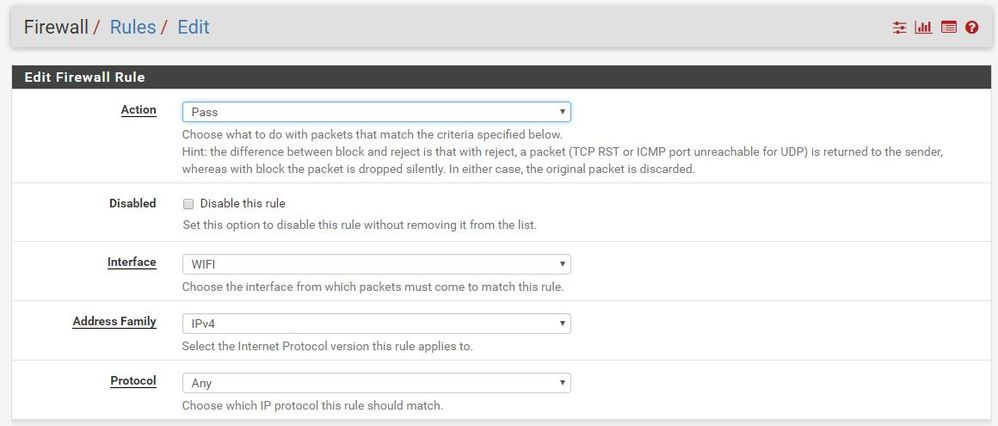This screenshot has width=998, height=426.
Task: Click the 'Set this option to disable' help text
Action: click(x=359, y=225)
